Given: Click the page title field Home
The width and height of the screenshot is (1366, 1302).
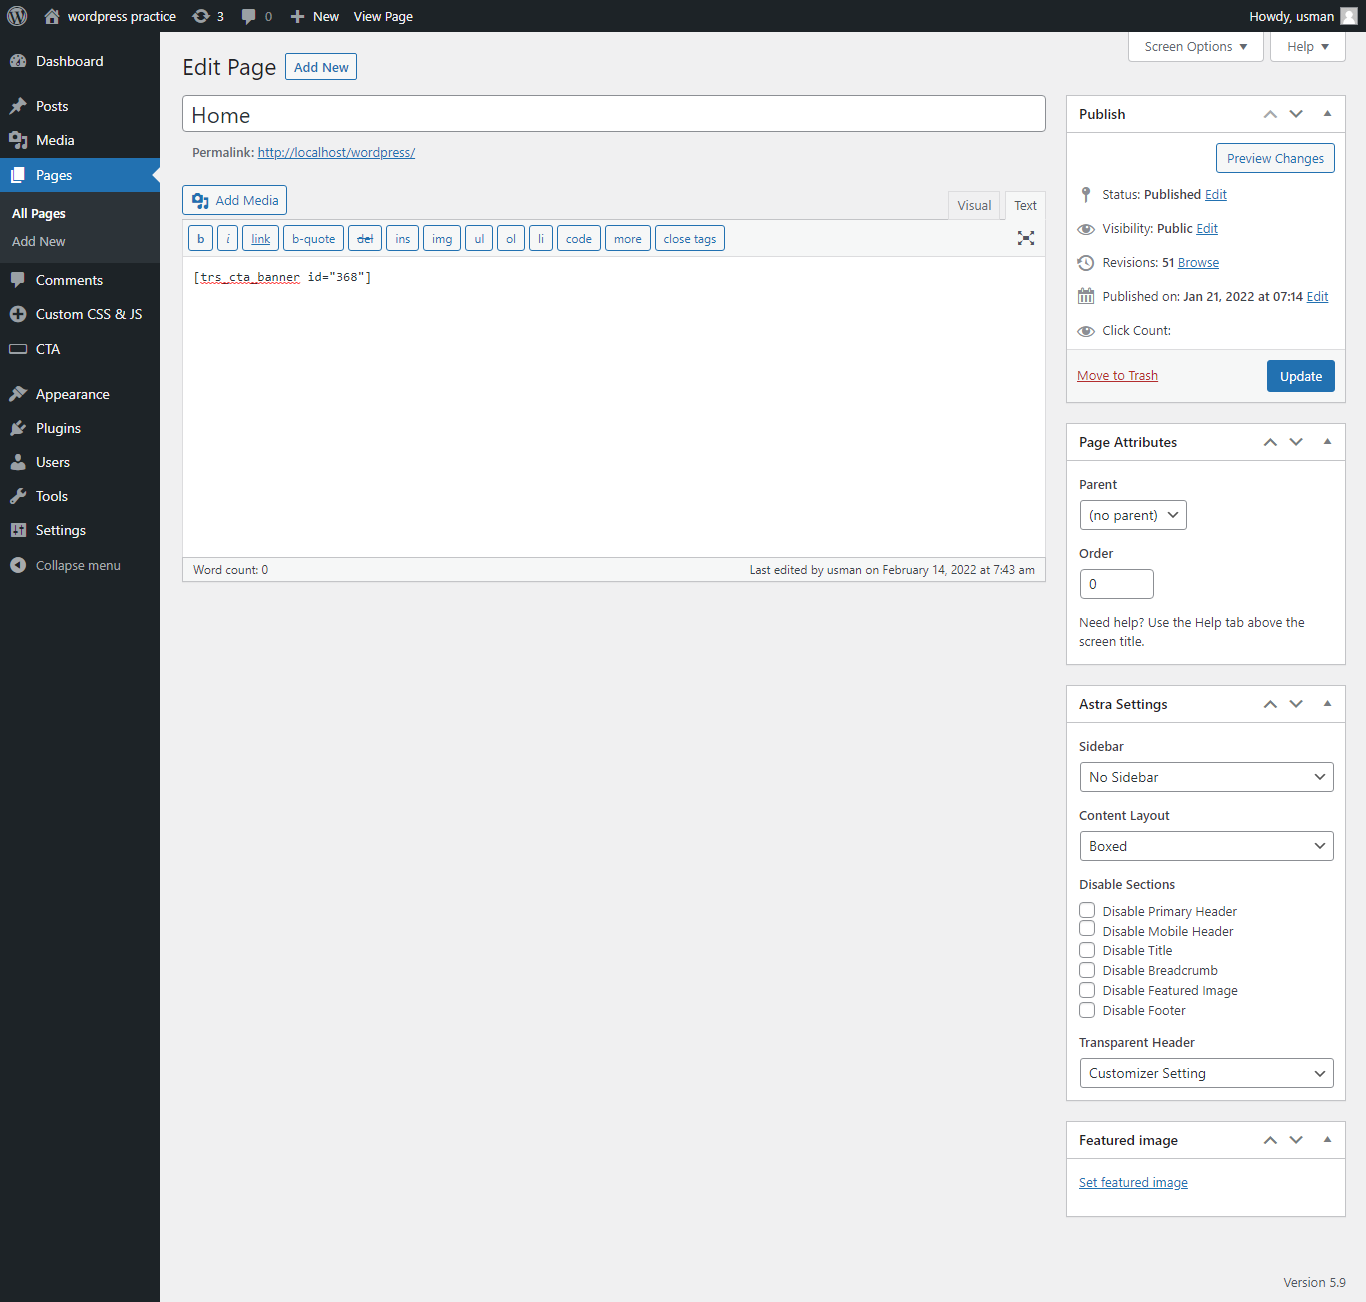Looking at the screenshot, I should pyautogui.click(x=614, y=114).
